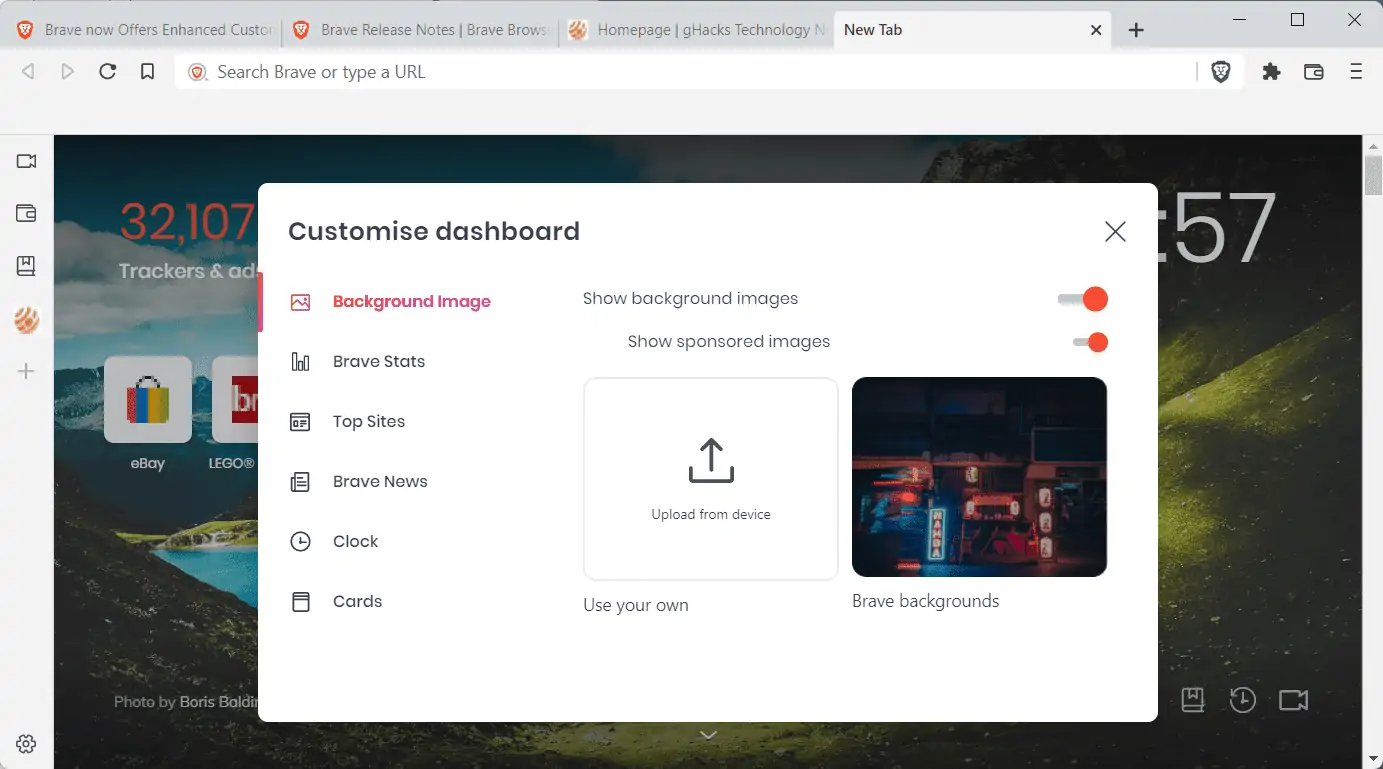Click the Brave Shields lion icon

click(1220, 72)
